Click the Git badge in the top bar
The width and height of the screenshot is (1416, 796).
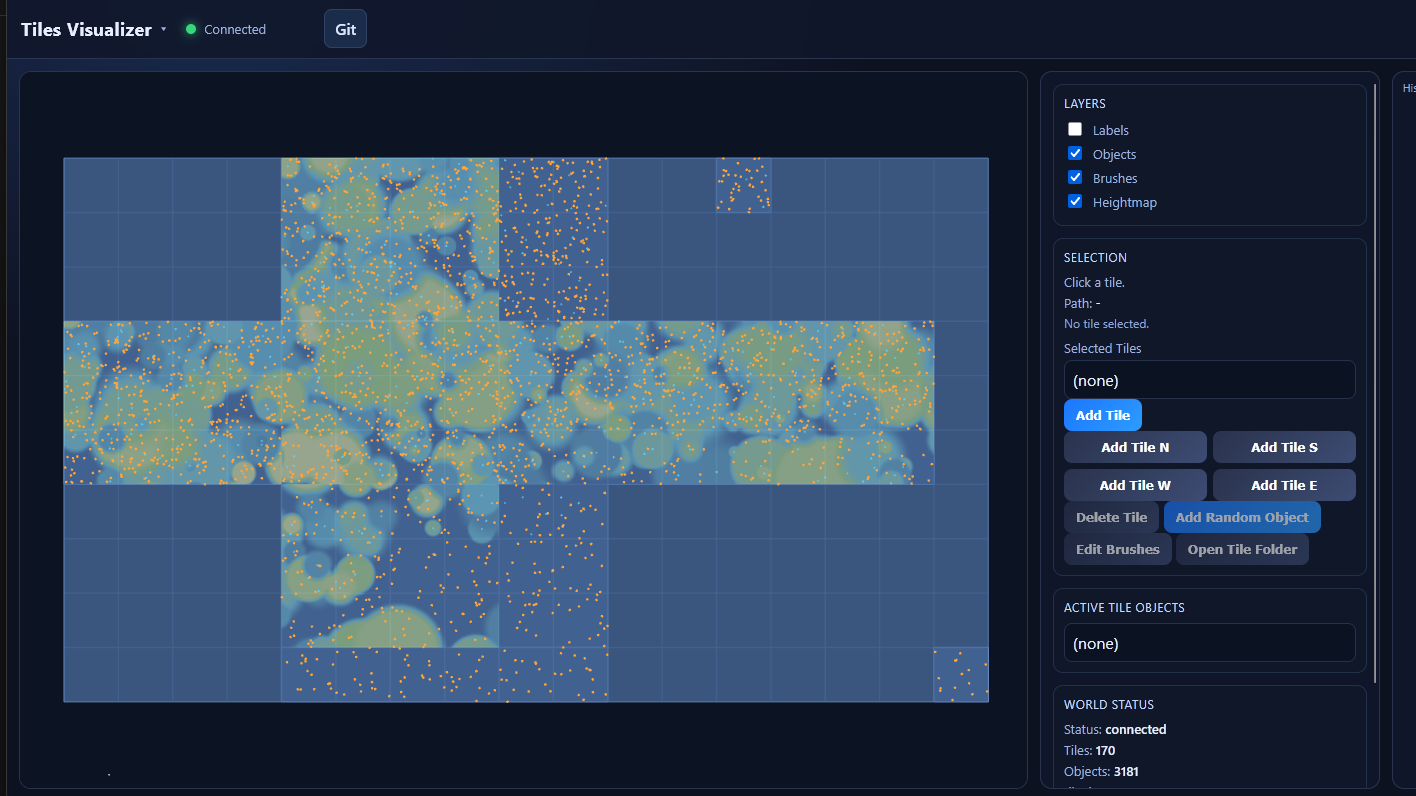coord(344,28)
